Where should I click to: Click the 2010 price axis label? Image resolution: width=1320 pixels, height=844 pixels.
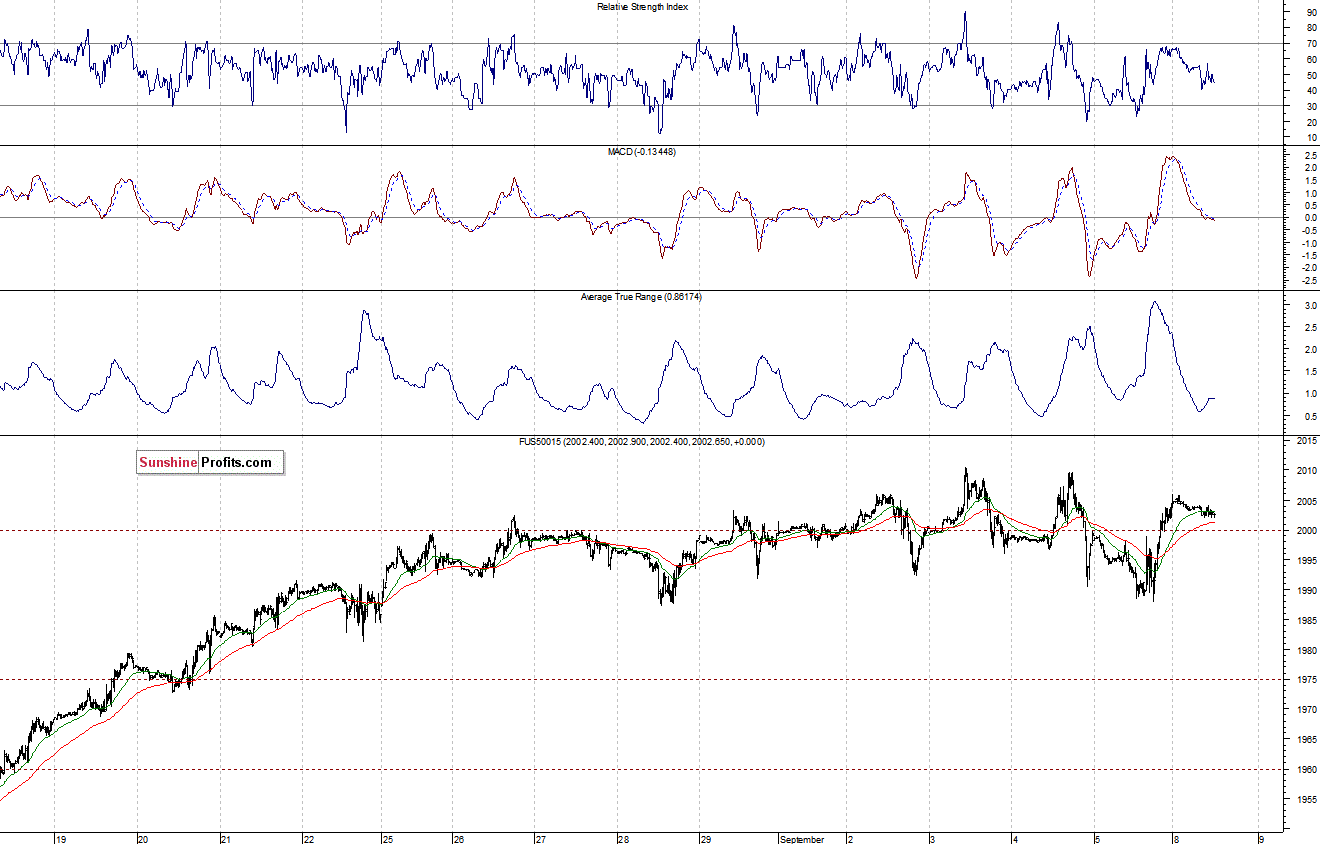(x=1306, y=470)
